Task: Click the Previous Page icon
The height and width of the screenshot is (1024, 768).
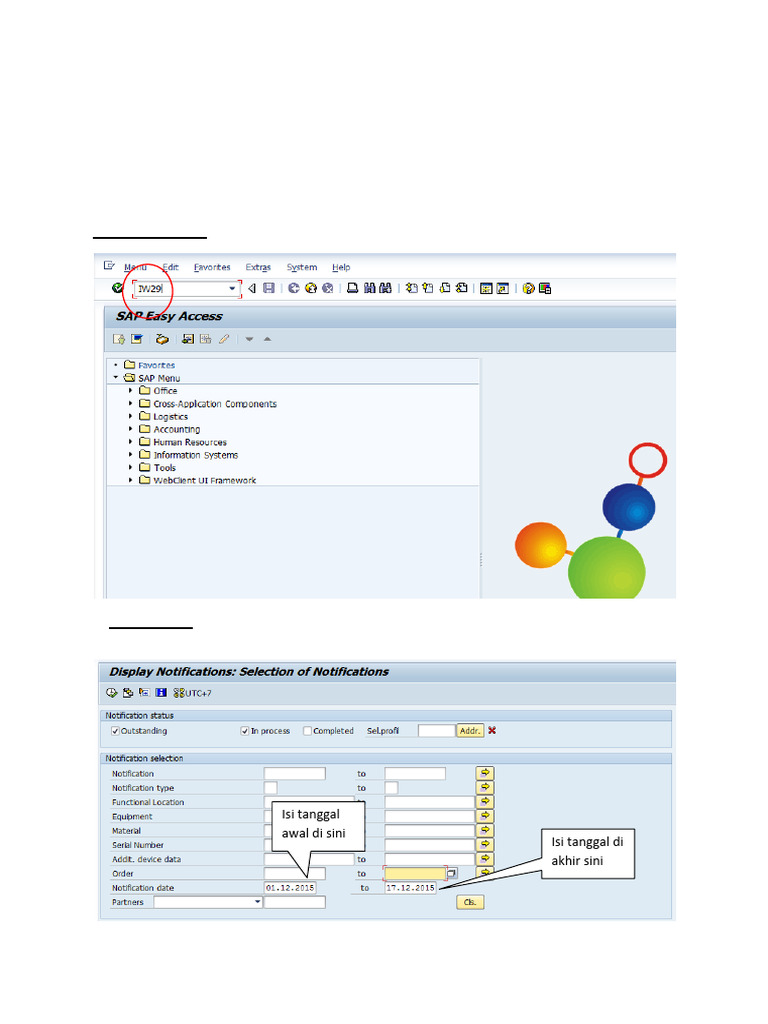Action: coord(428,288)
